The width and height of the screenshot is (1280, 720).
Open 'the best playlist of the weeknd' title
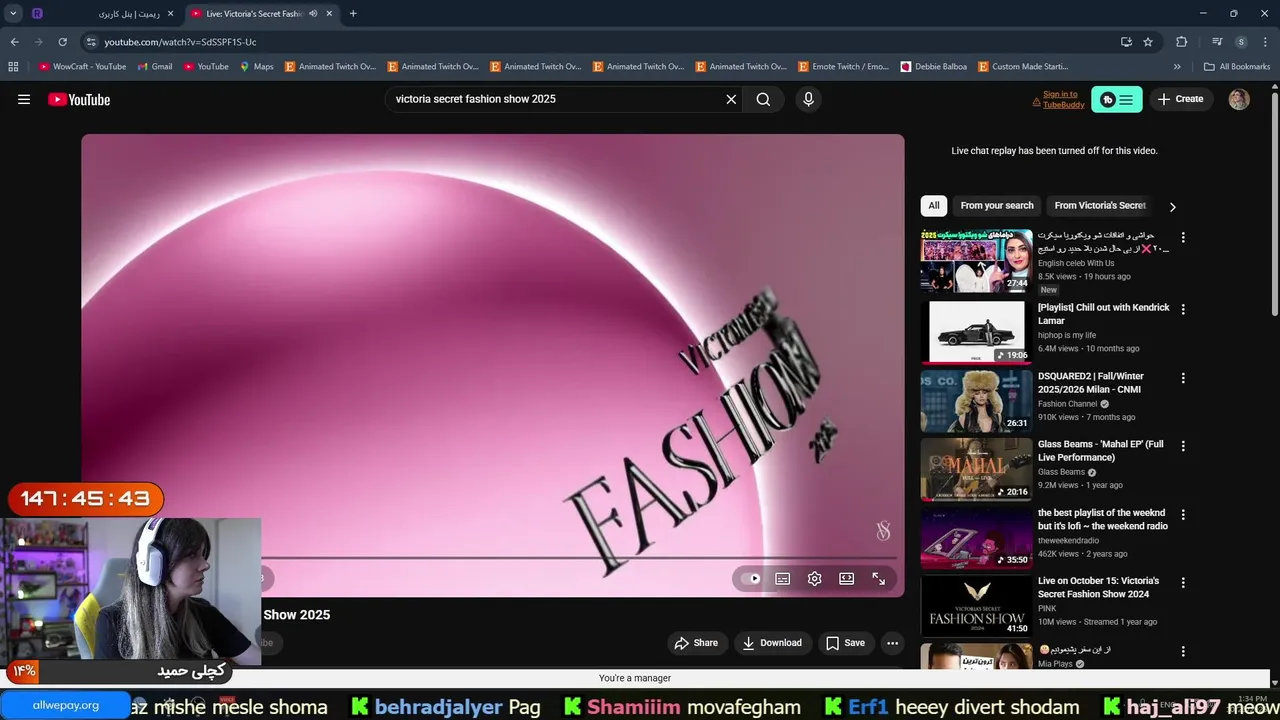1103,519
